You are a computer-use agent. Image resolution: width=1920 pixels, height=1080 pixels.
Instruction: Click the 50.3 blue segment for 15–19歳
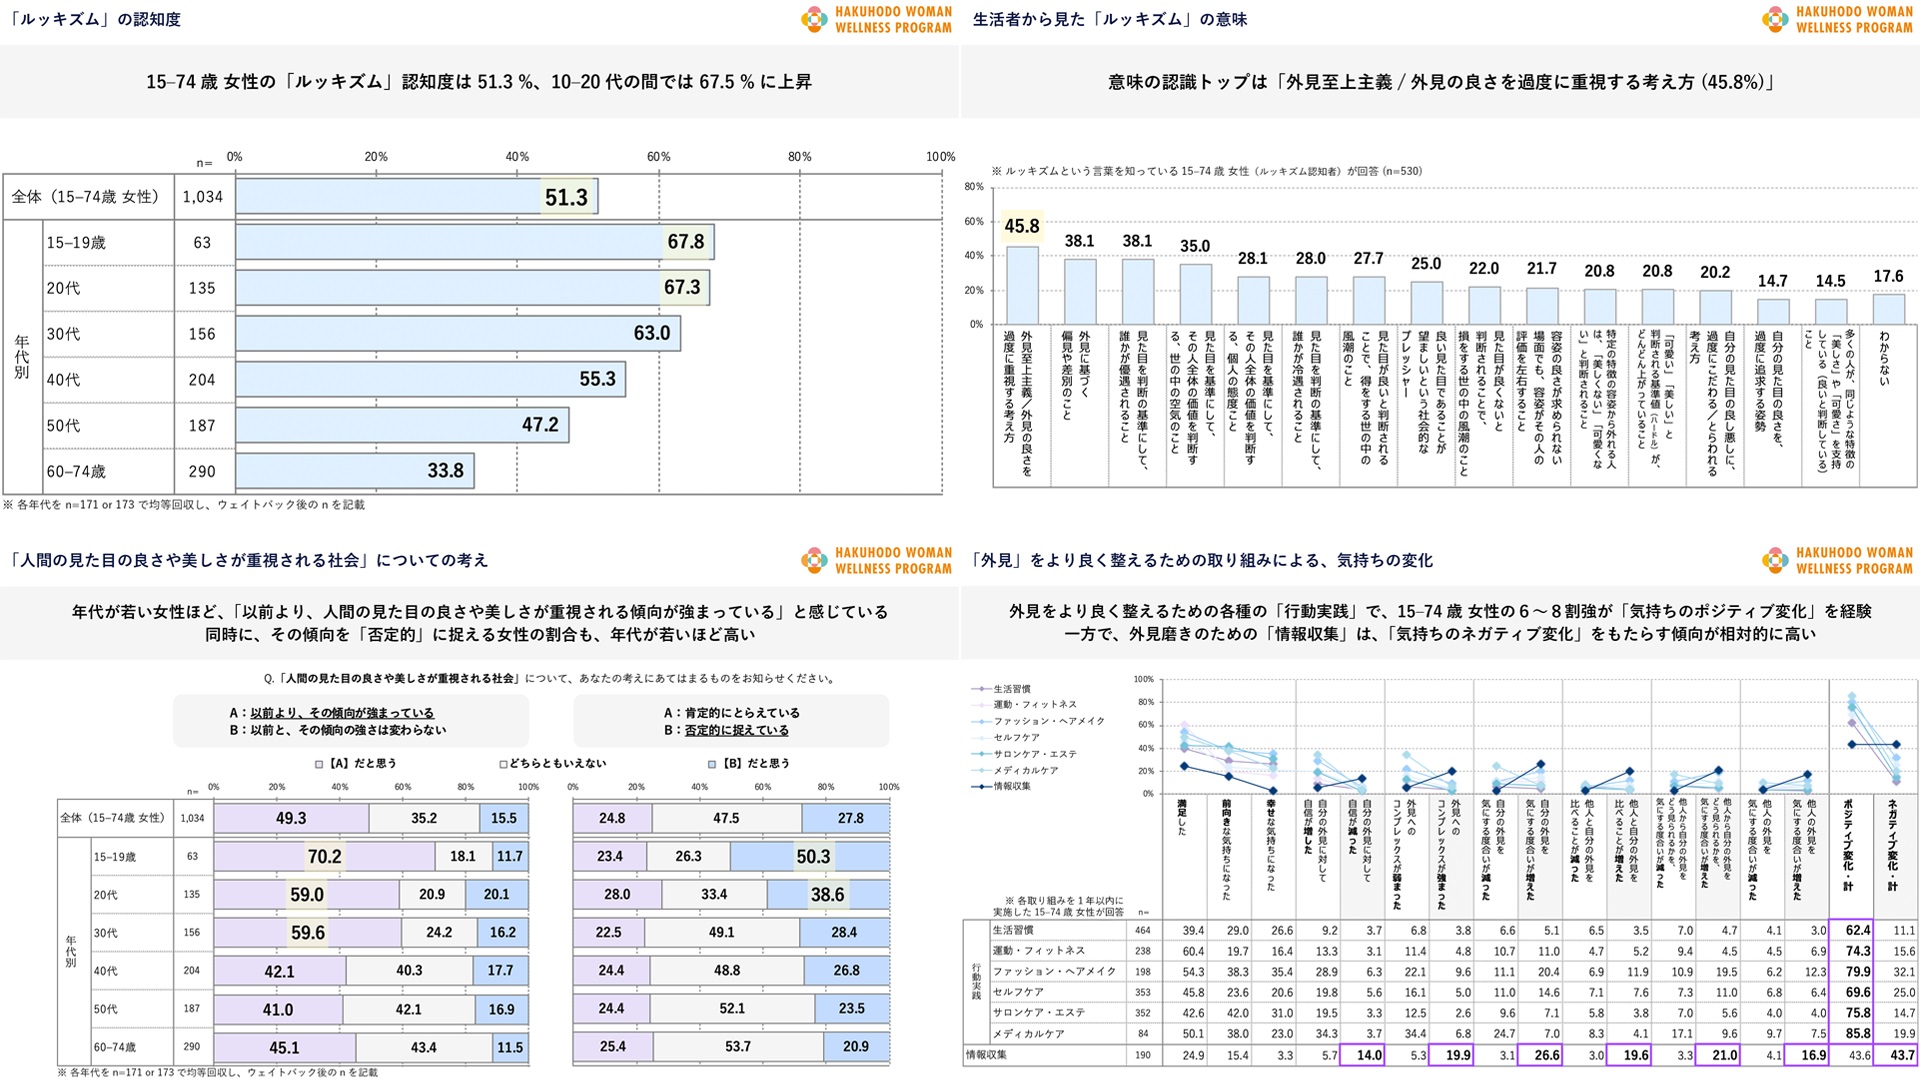coord(809,857)
